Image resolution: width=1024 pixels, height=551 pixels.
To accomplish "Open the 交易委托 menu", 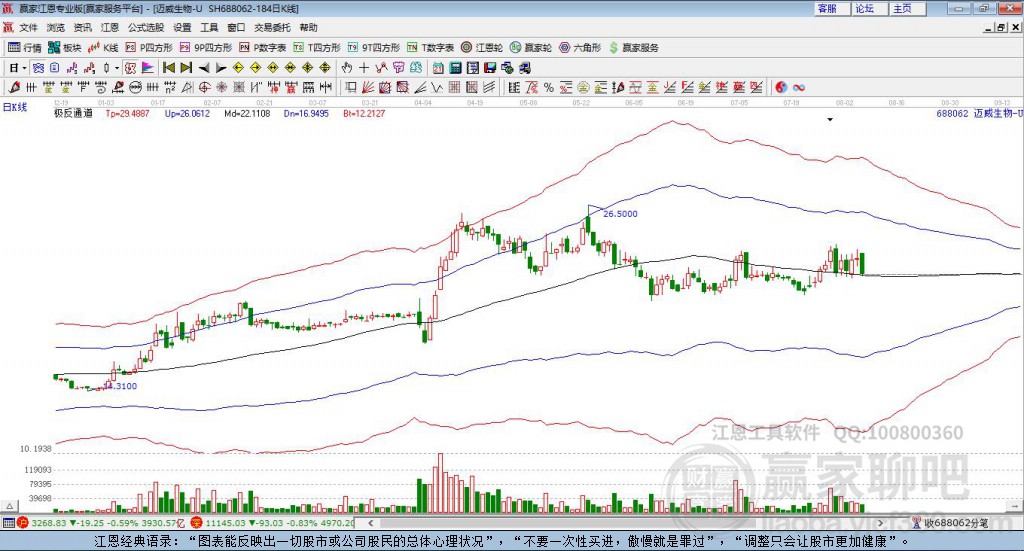I will pyautogui.click(x=272, y=27).
